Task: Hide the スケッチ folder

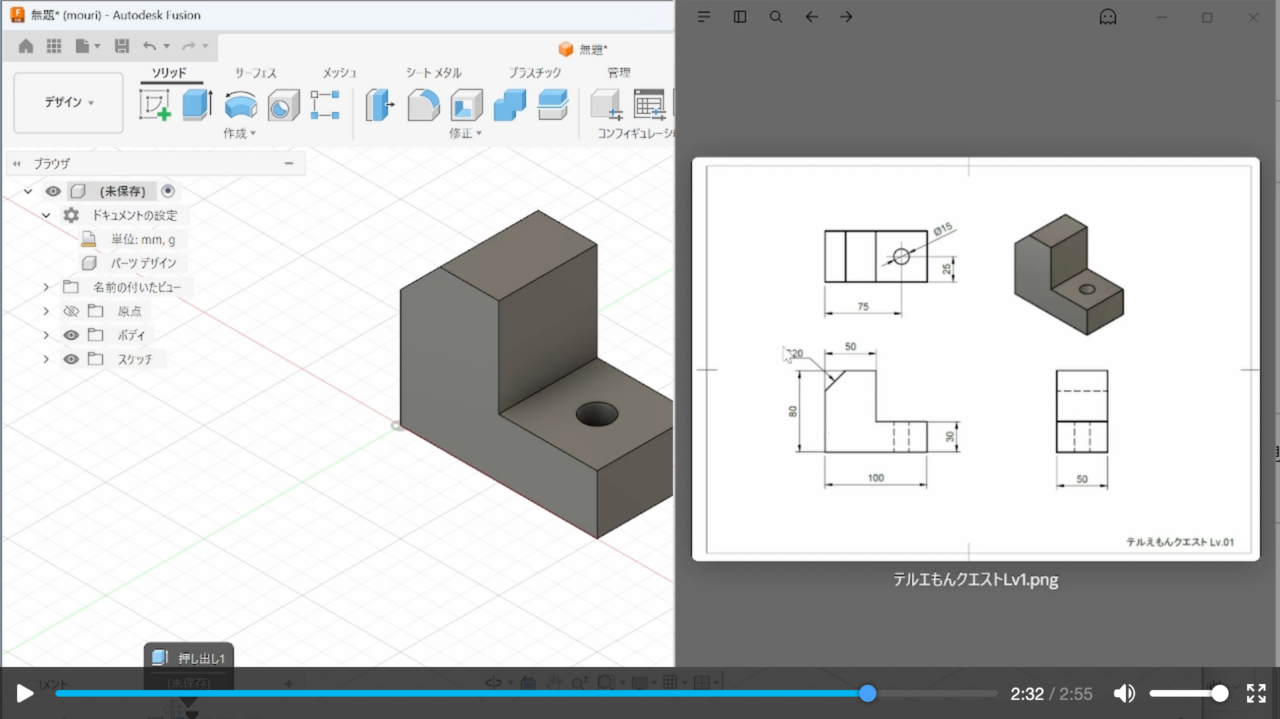Action: click(x=71, y=359)
